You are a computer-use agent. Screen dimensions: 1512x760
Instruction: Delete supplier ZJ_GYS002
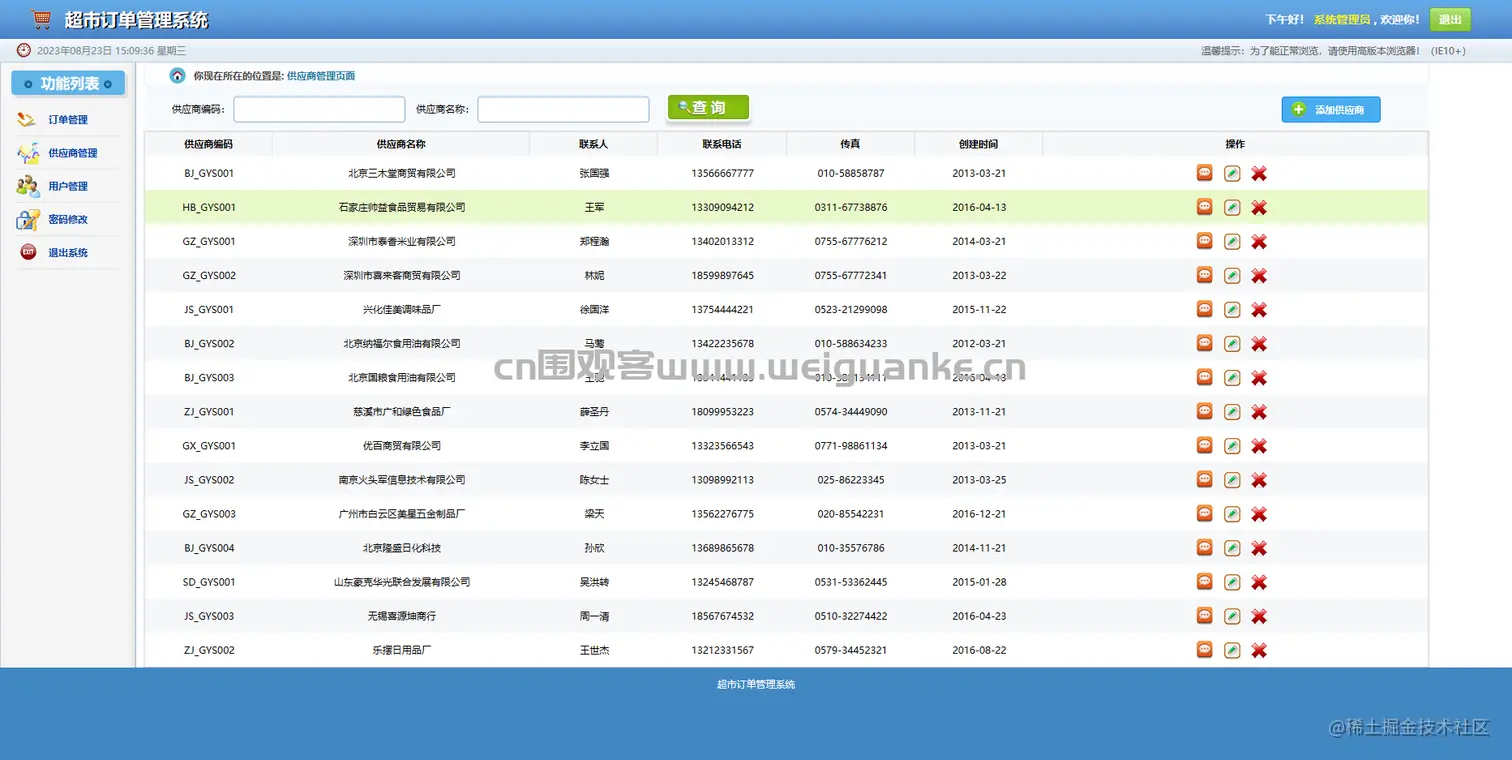point(1259,649)
